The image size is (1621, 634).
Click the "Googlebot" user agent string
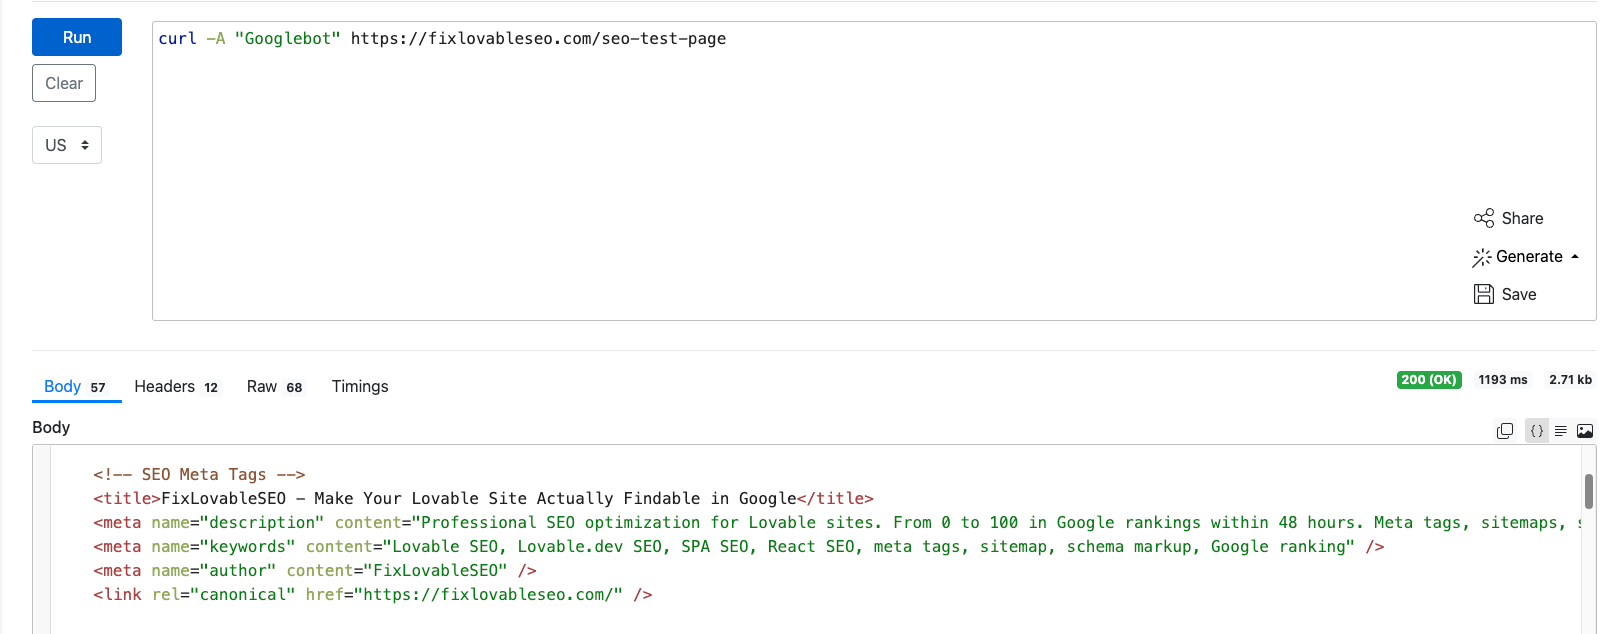pos(288,38)
